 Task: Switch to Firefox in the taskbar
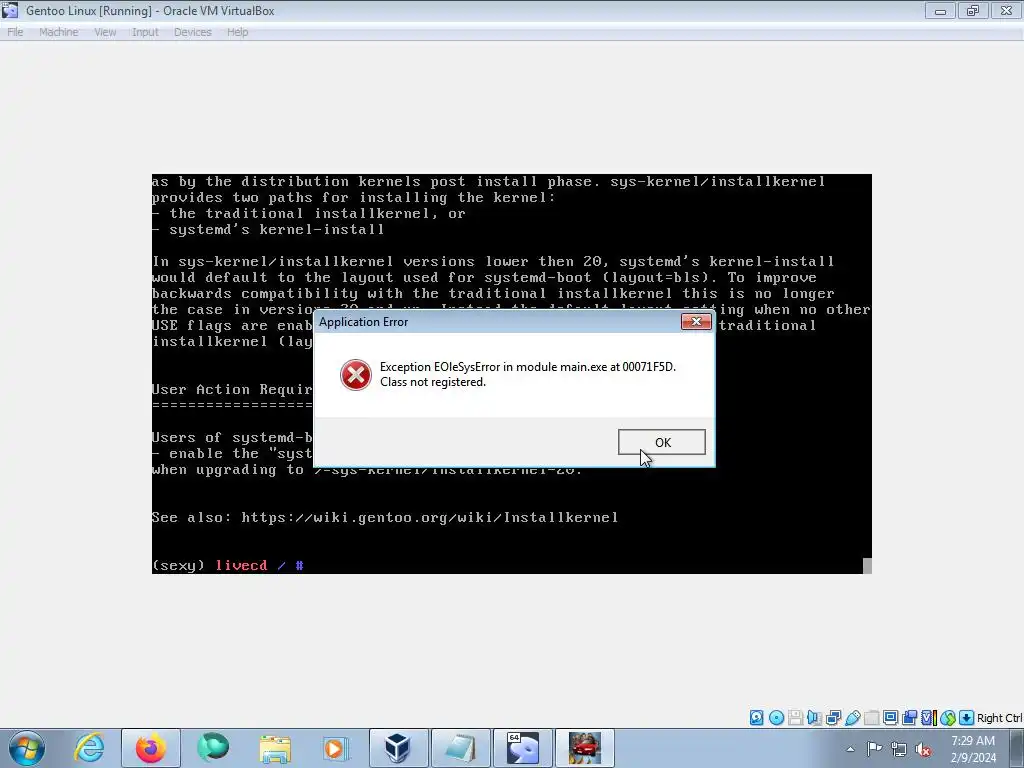point(150,748)
